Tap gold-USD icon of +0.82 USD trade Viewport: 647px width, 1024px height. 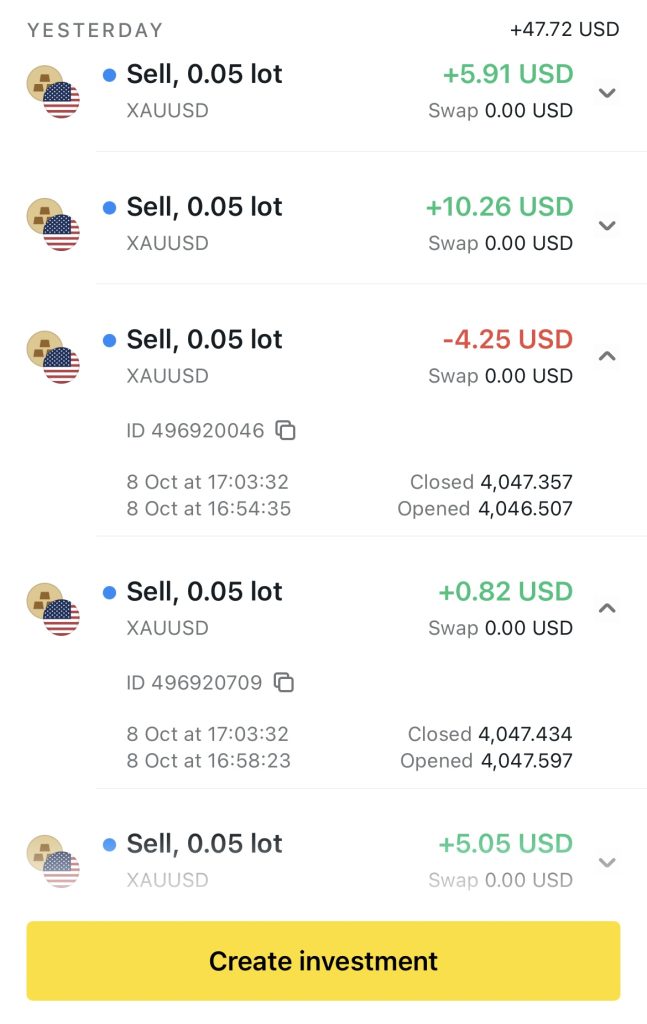click(53, 609)
